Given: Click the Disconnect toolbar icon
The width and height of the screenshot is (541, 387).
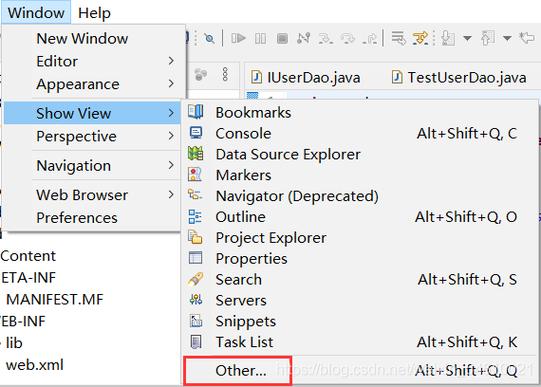Looking at the screenshot, I should coord(304,38).
